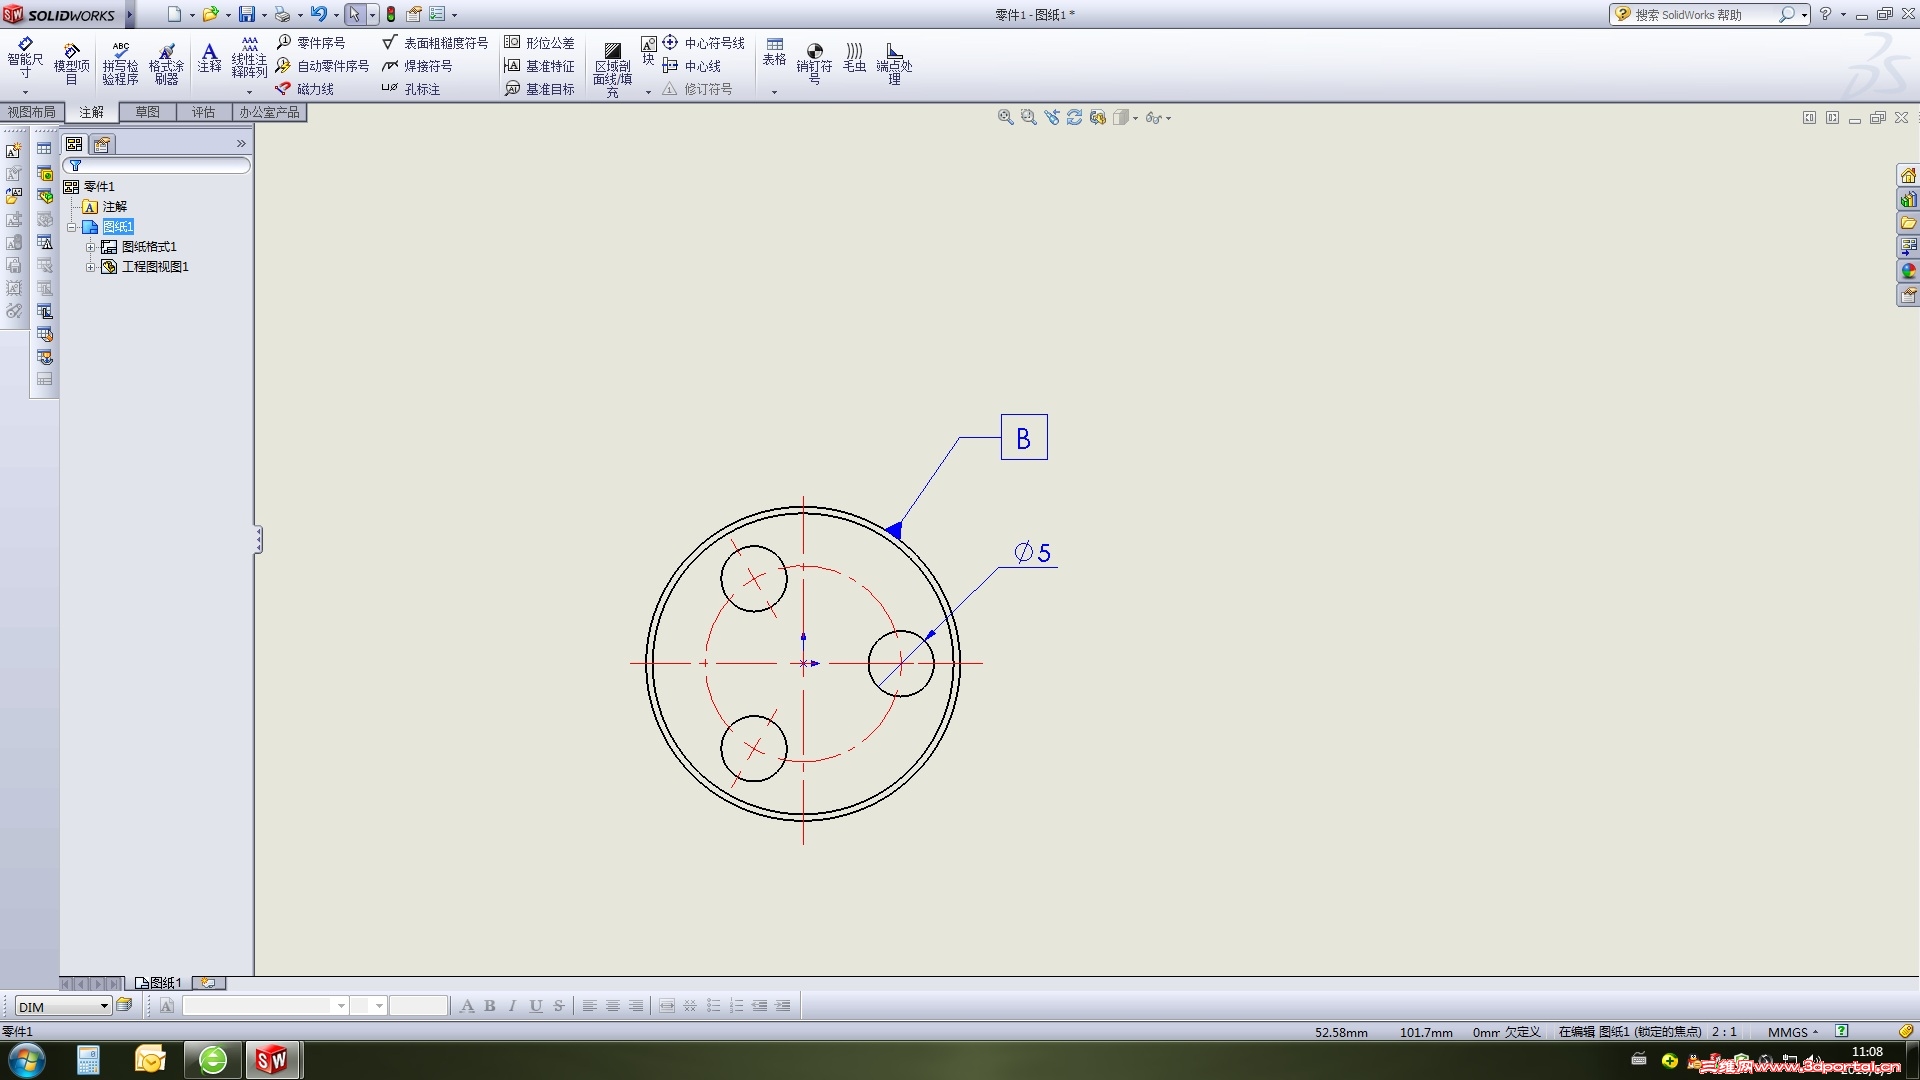Insert a Note (注释) annotation
This screenshot has height=1080, width=1920.
point(209,57)
